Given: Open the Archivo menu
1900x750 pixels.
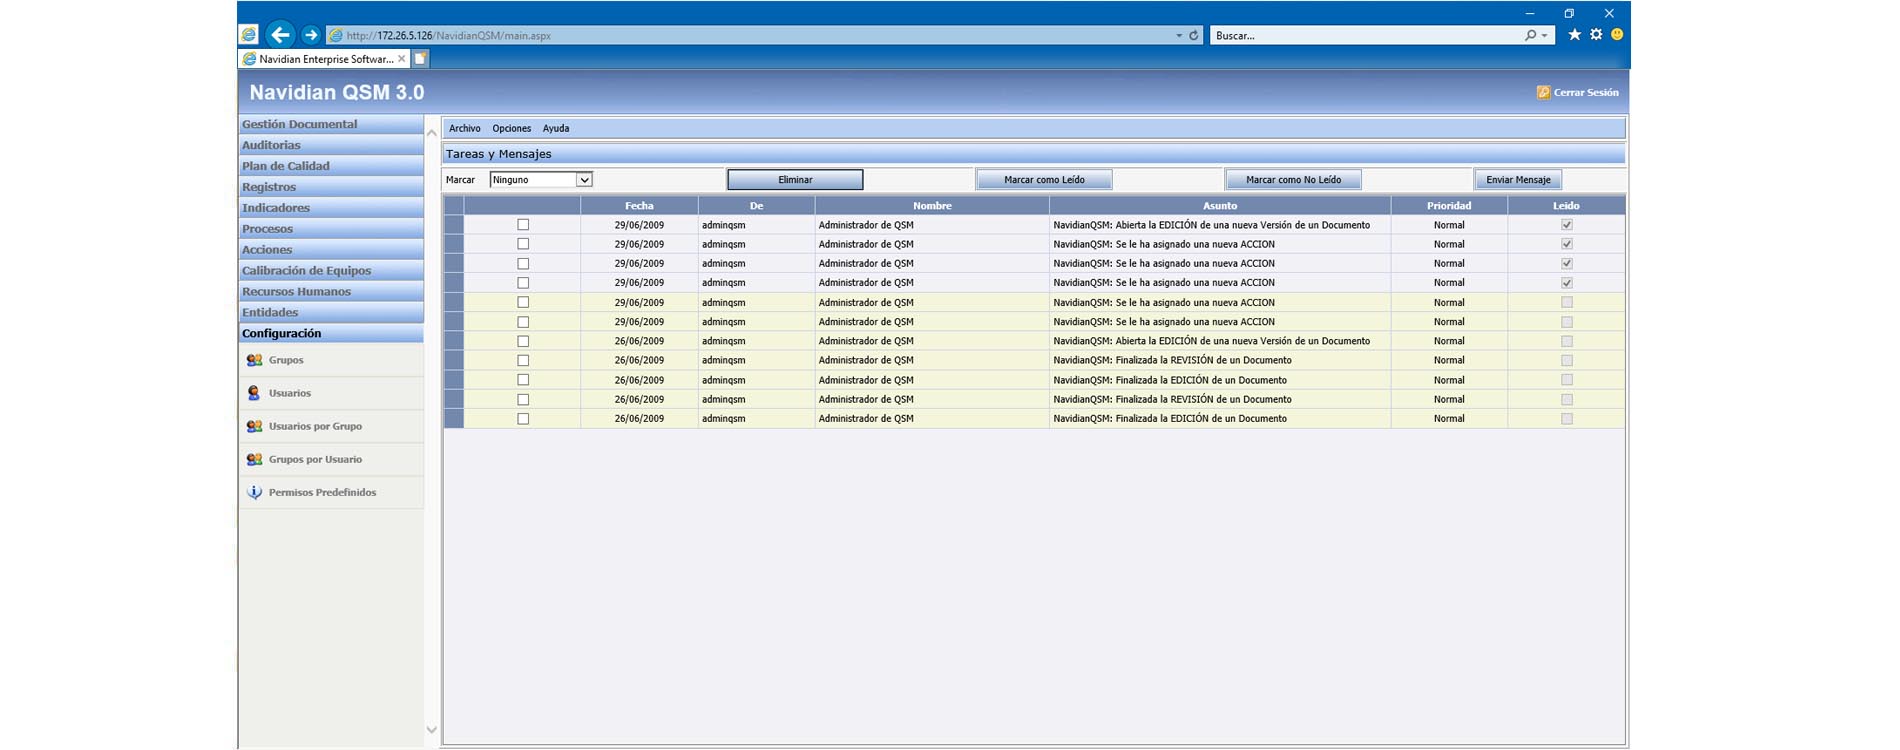Looking at the screenshot, I should coord(464,128).
